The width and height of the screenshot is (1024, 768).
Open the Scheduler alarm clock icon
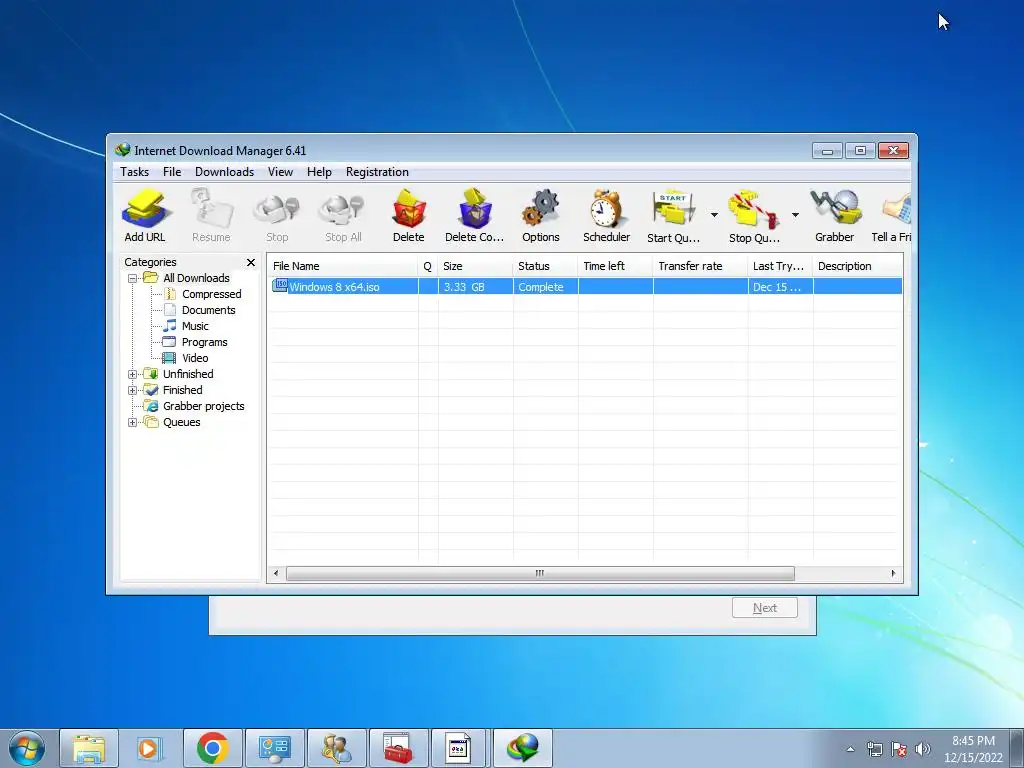click(x=607, y=216)
